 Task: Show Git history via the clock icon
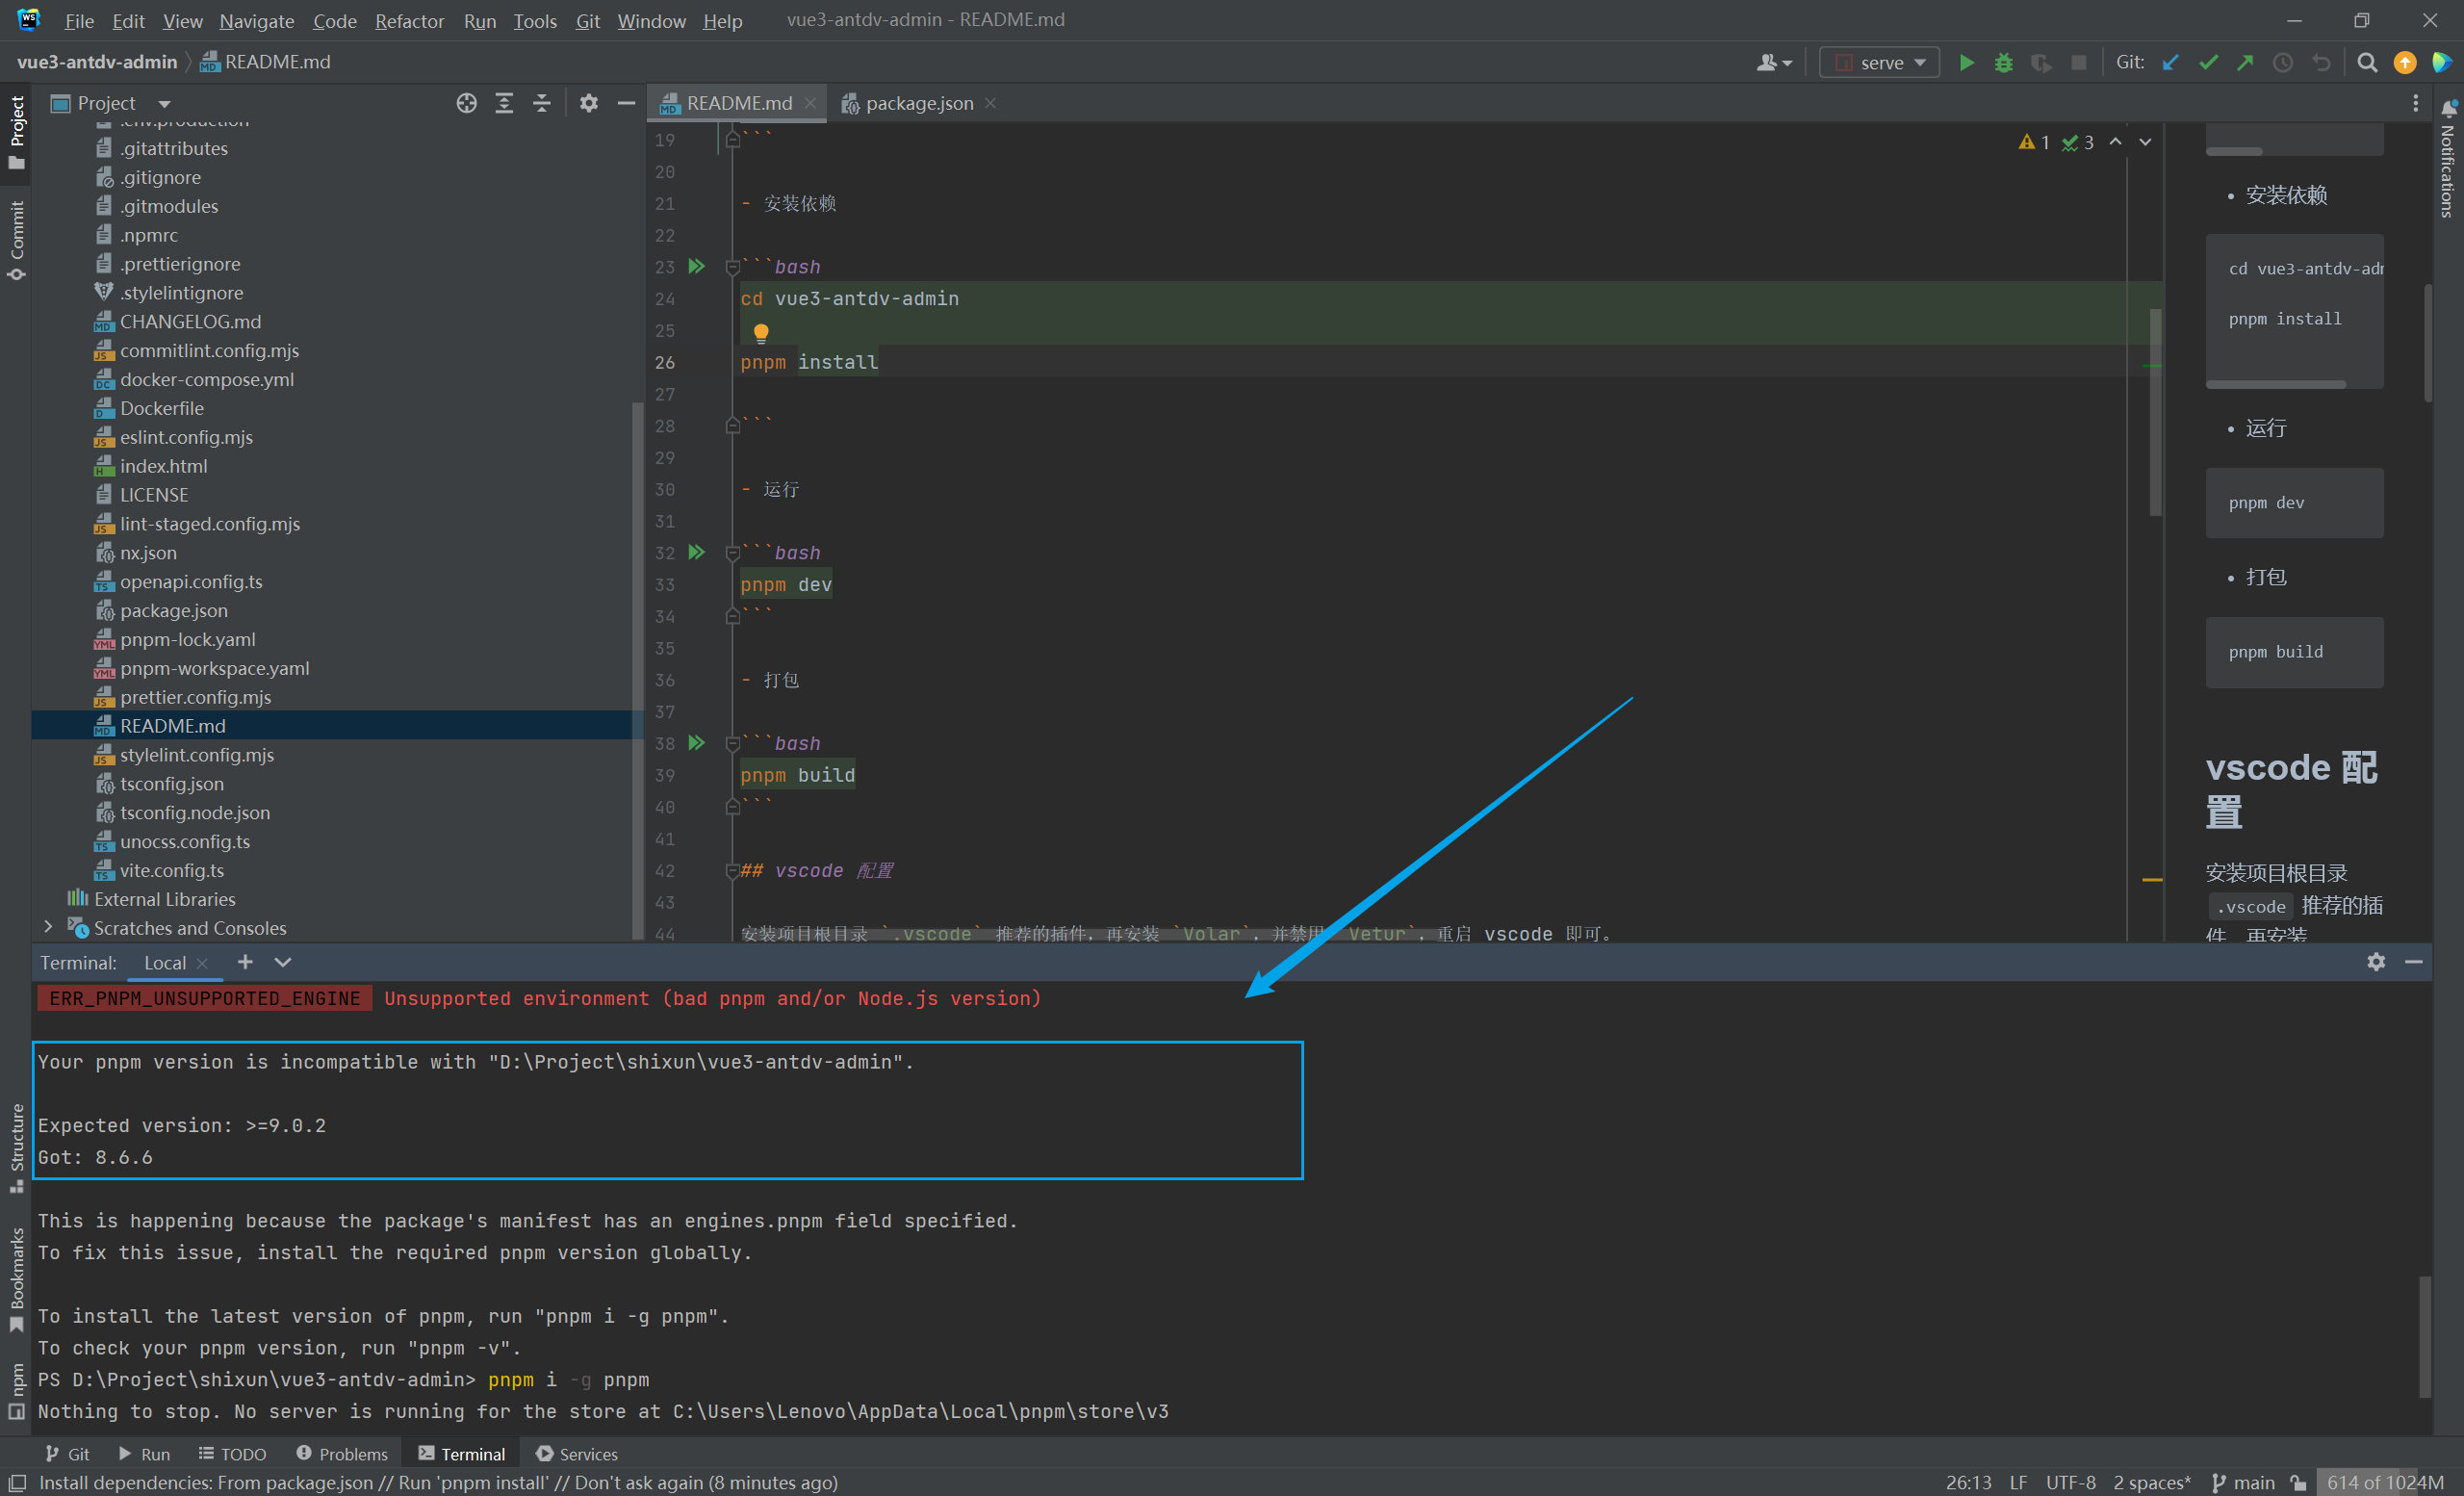point(2283,62)
